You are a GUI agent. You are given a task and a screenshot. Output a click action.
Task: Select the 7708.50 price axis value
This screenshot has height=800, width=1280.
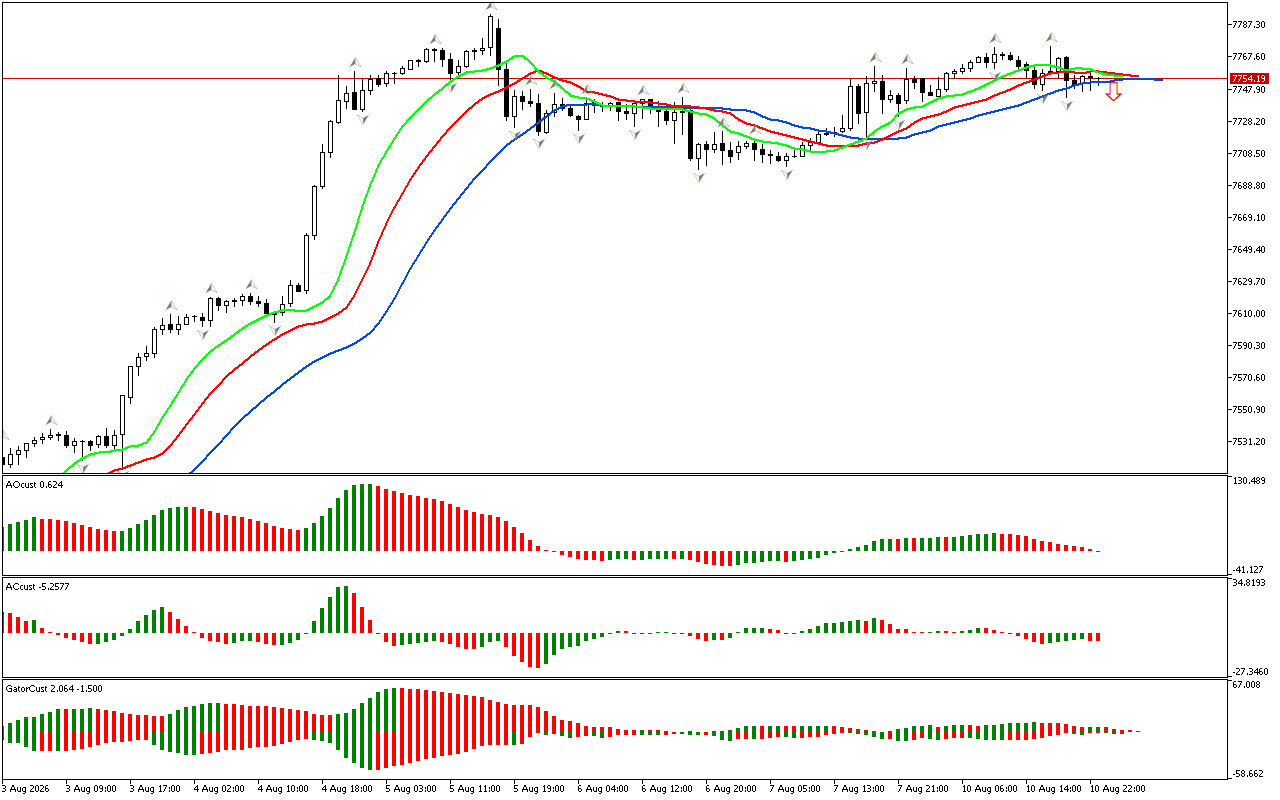pos(1247,153)
